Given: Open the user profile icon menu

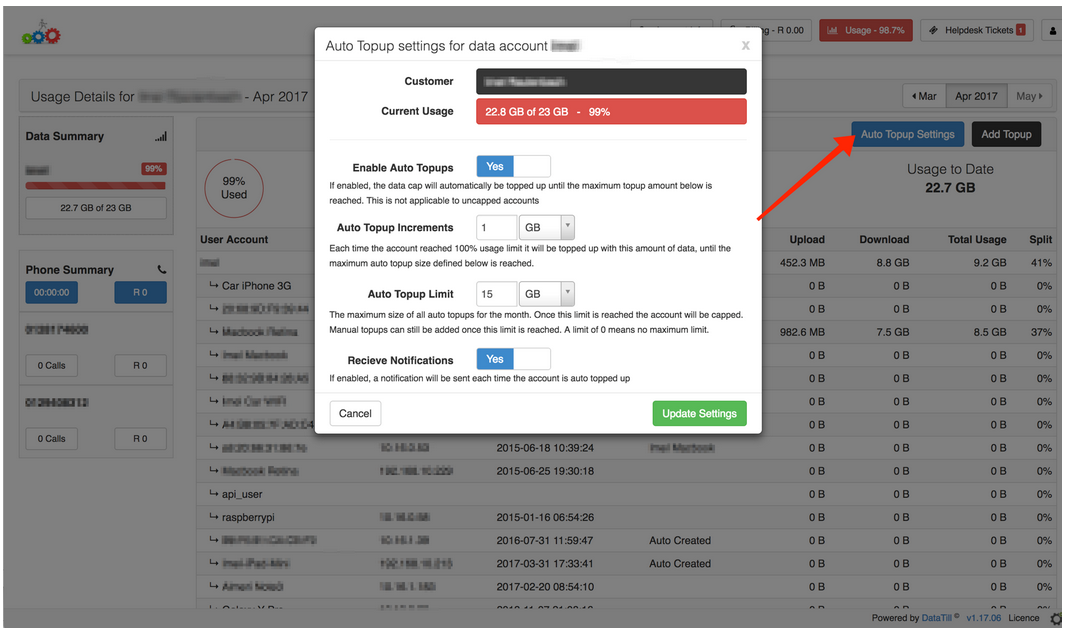Looking at the screenshot, I should [1053, 31].
